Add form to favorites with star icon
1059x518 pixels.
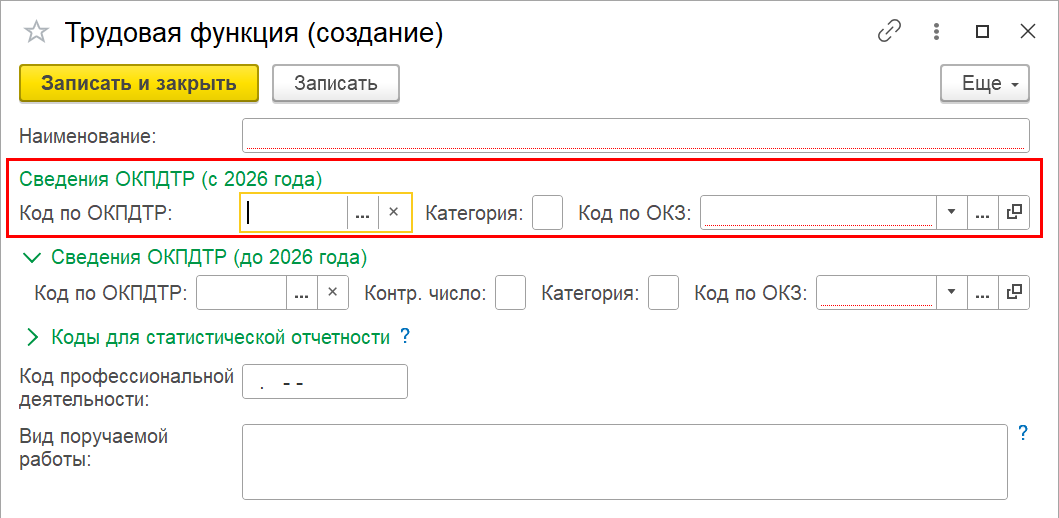[36, 33]
